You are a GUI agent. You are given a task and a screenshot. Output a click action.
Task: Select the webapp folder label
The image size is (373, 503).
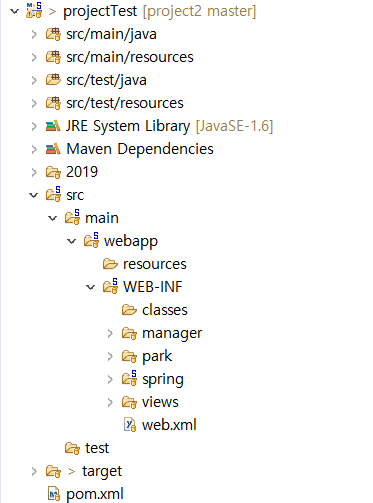coord(131,241)
